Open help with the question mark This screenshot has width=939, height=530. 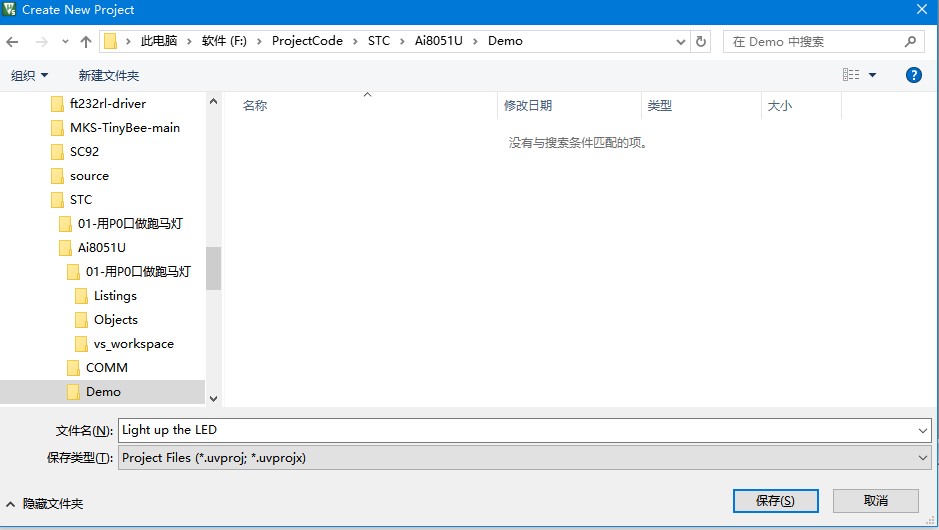[914, 75]
